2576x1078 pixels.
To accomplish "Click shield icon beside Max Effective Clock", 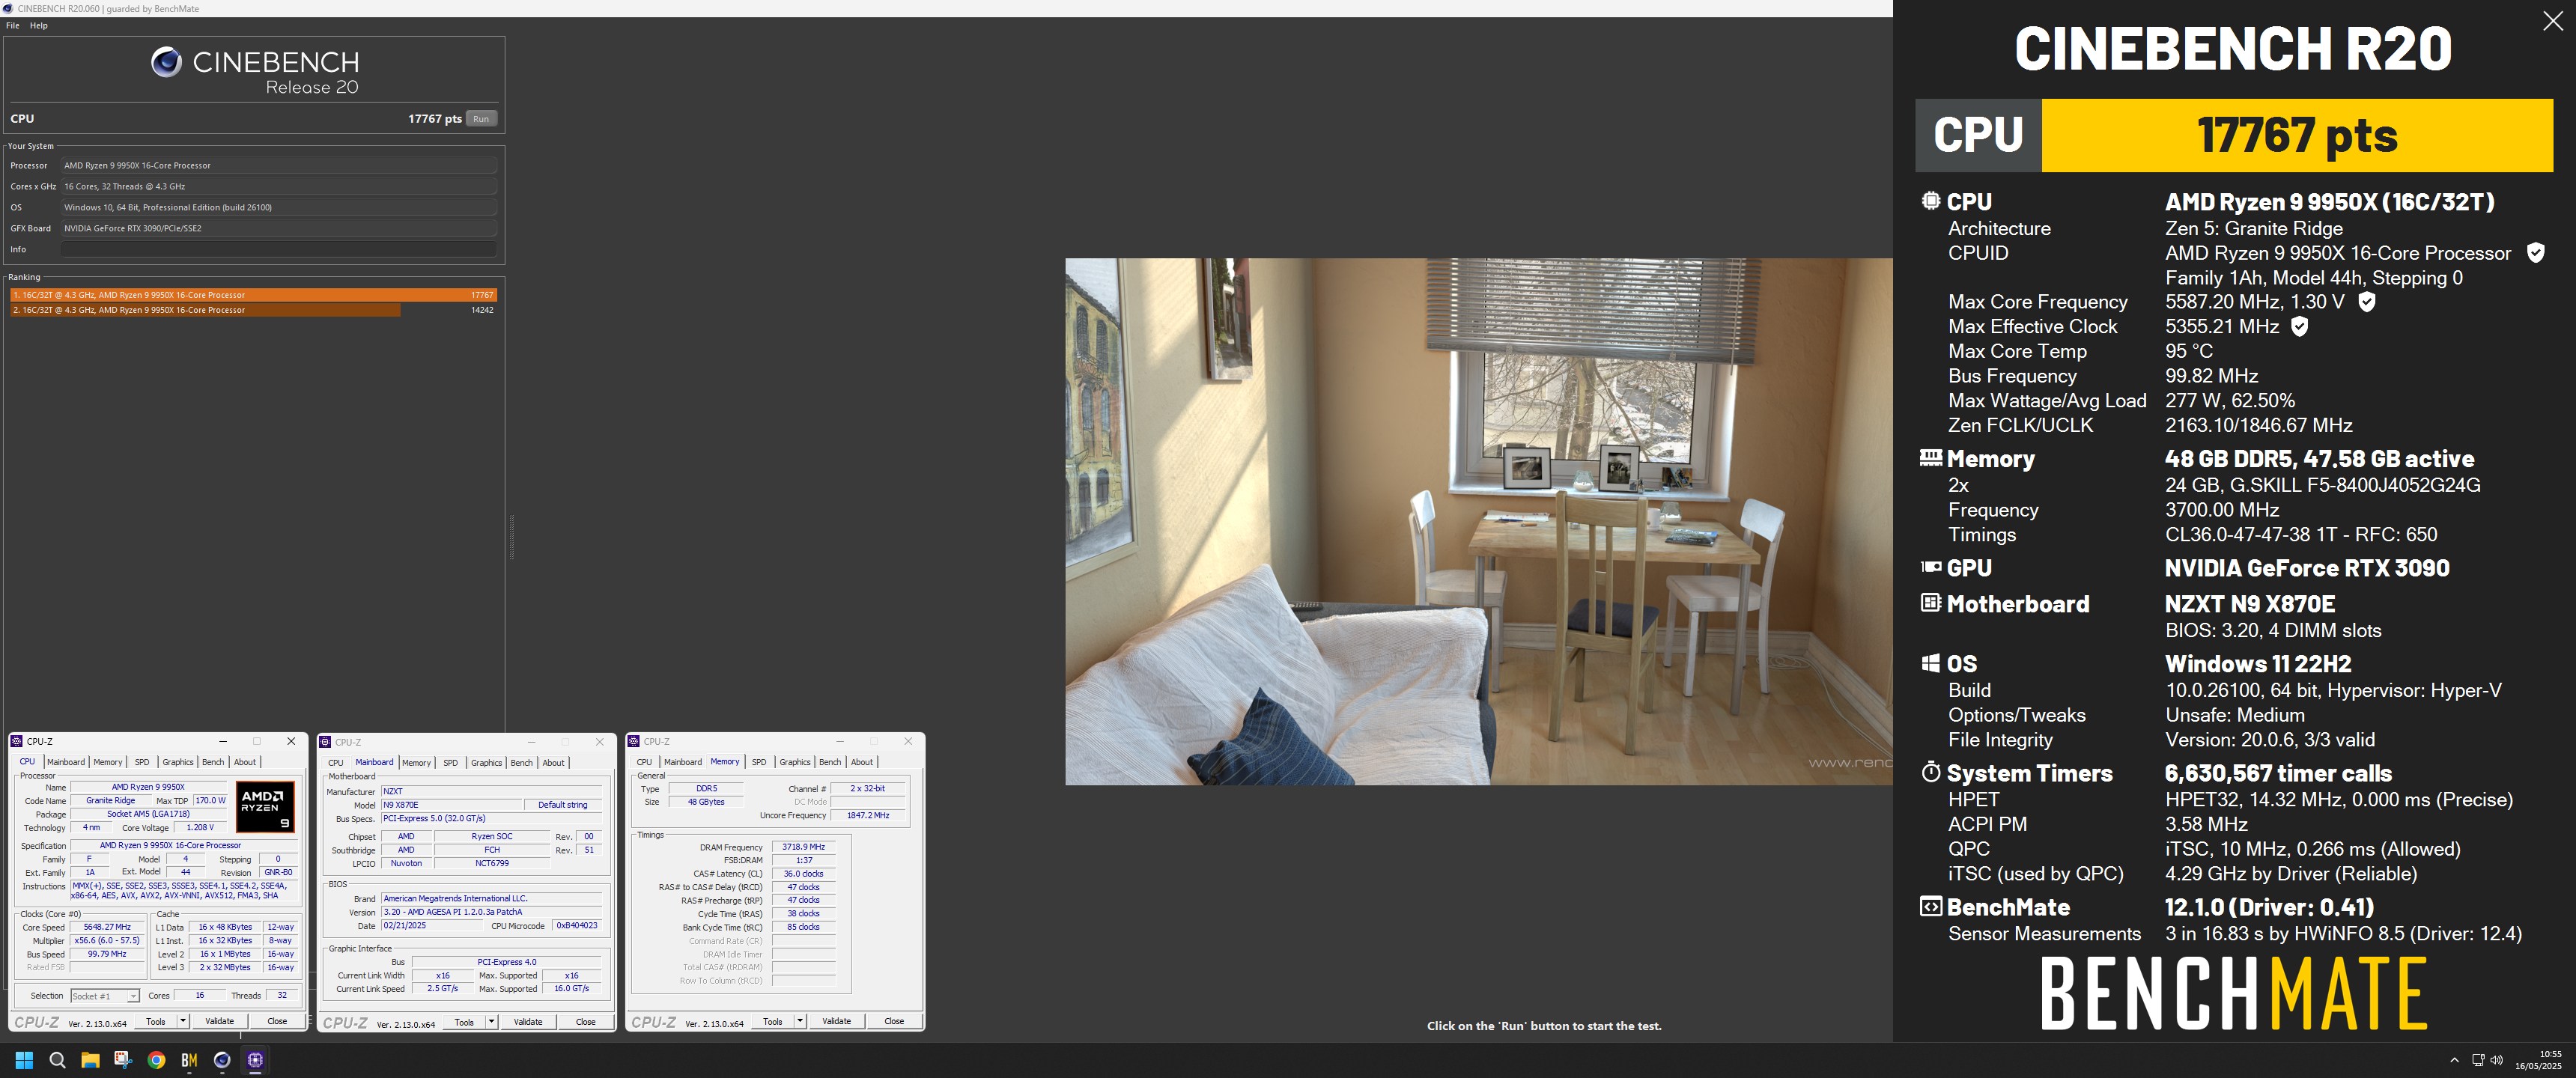I will coord(2299,326).
